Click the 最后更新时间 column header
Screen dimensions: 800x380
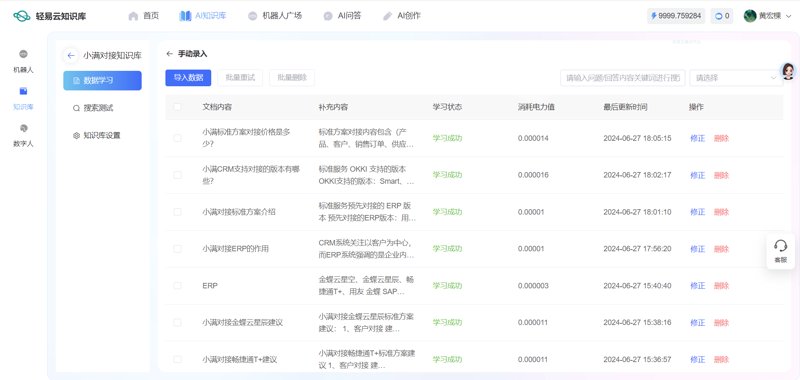tap(625, 107)
